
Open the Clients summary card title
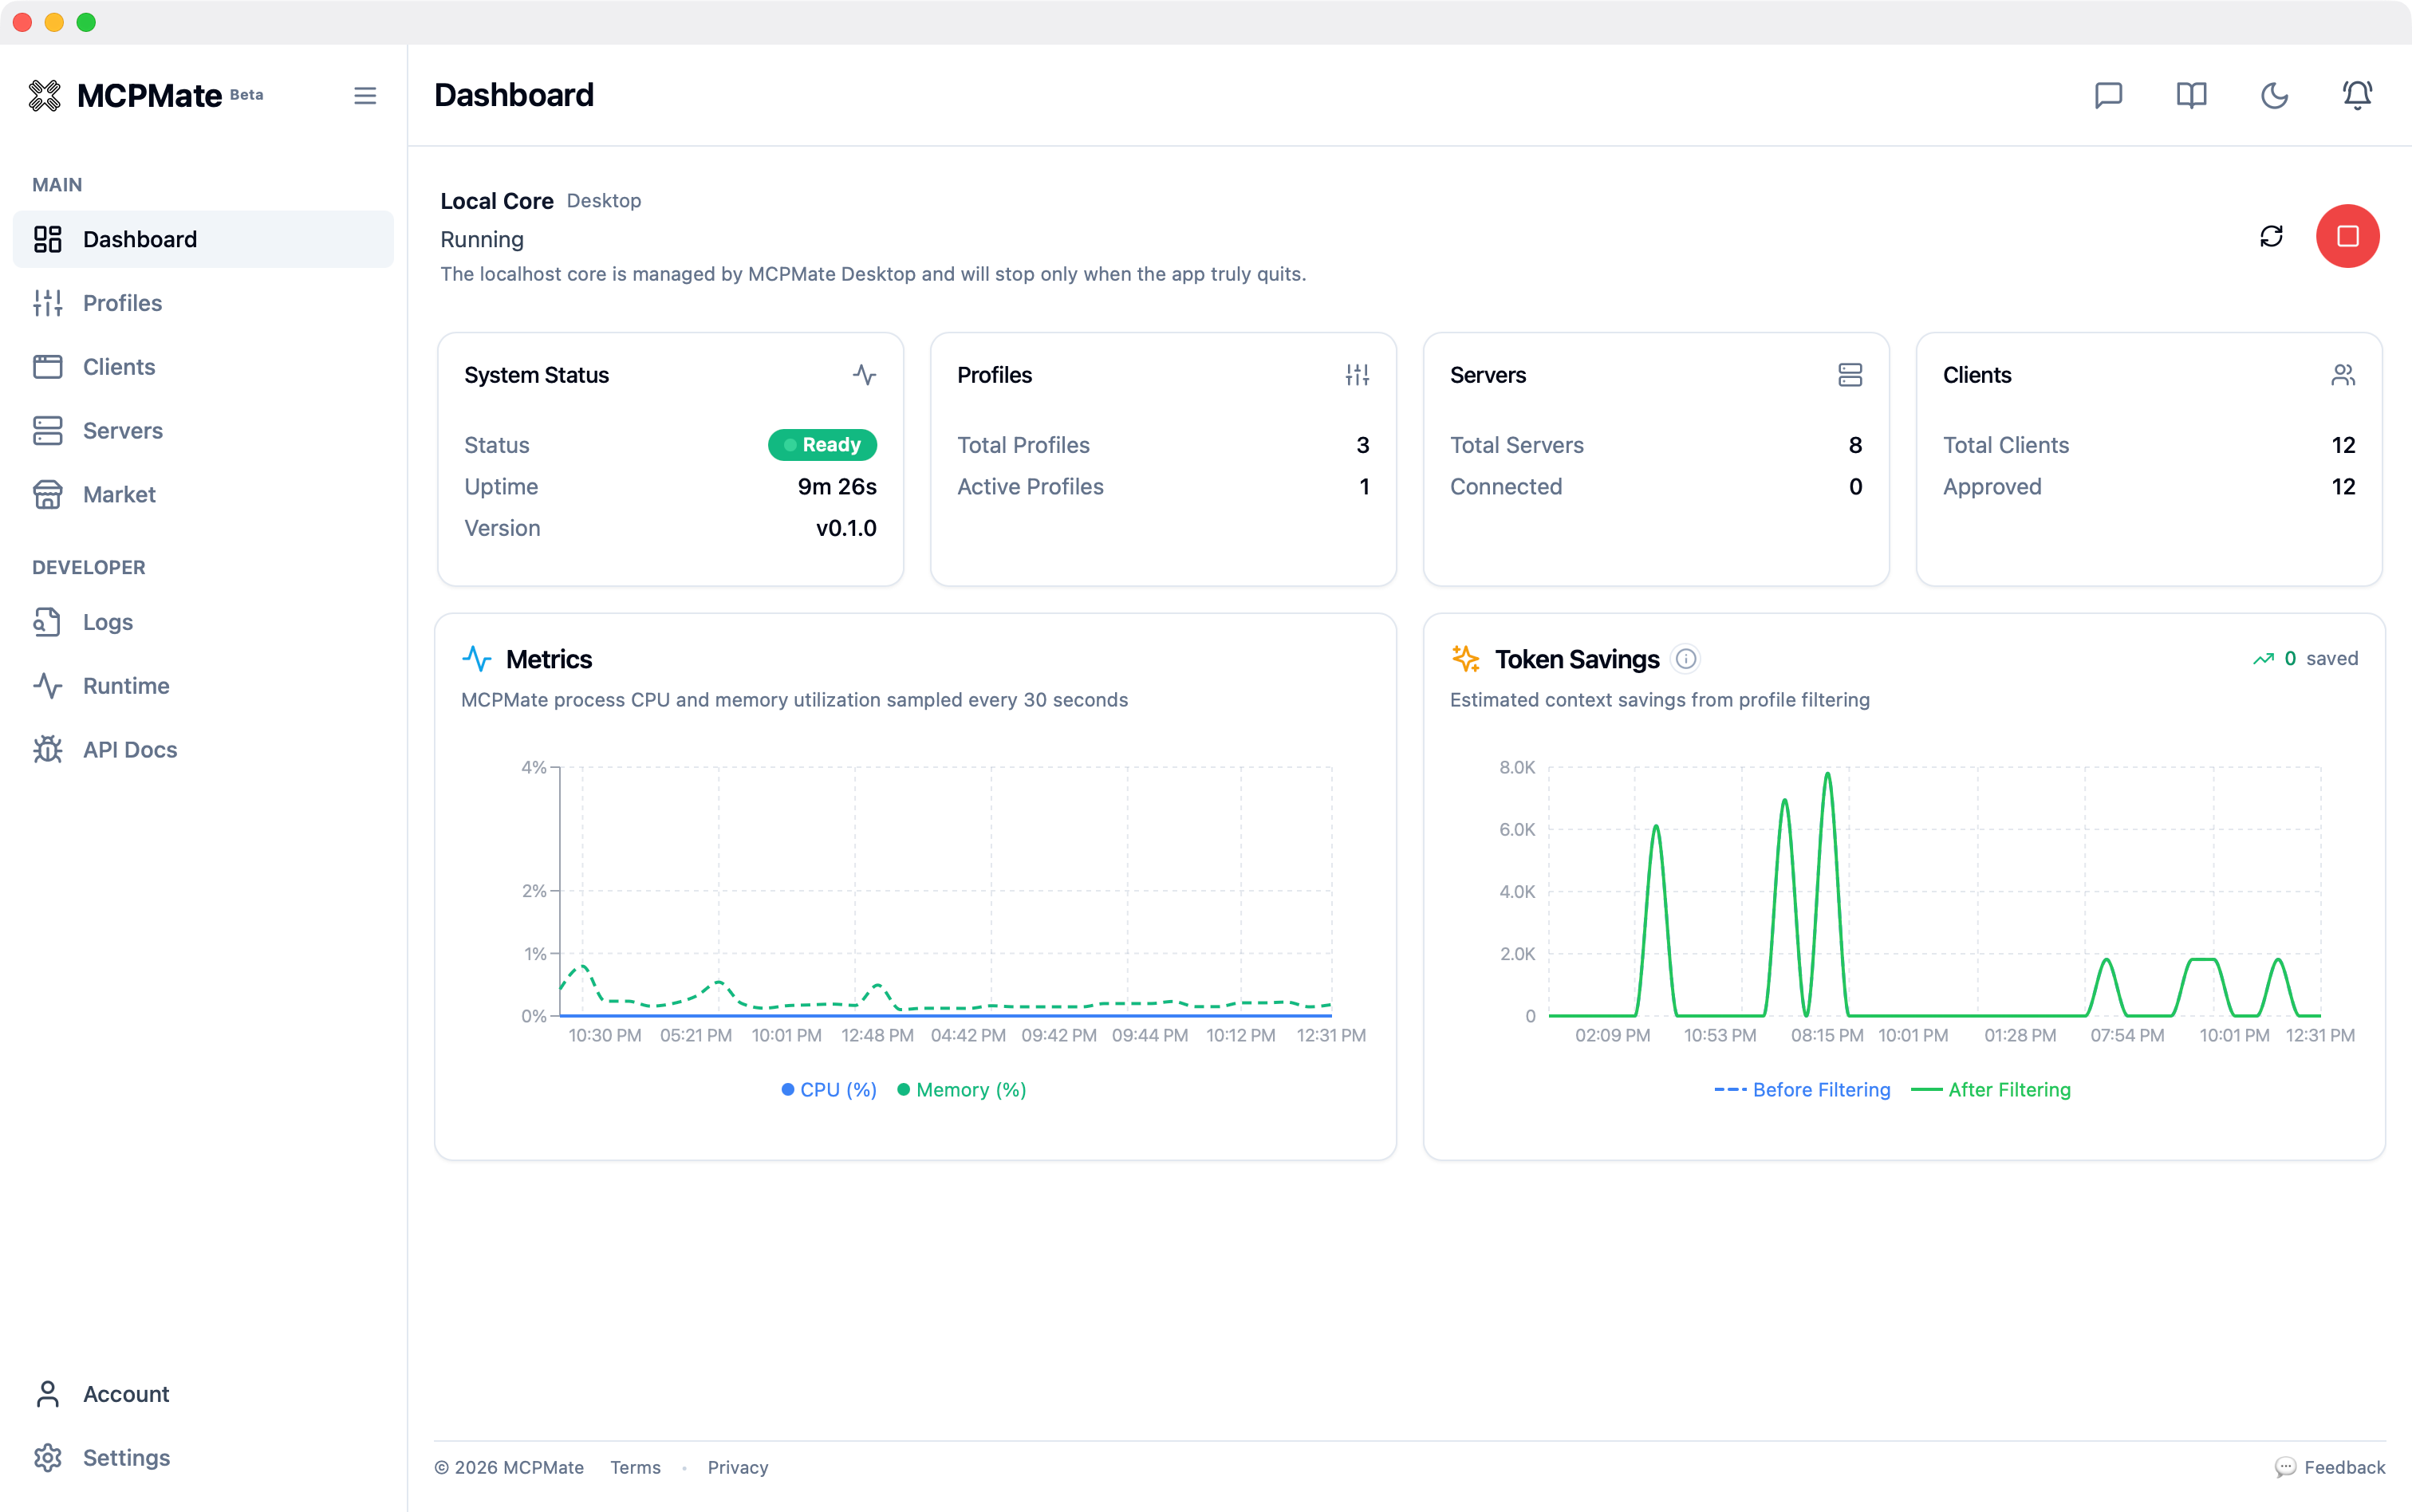[1977, 375]
